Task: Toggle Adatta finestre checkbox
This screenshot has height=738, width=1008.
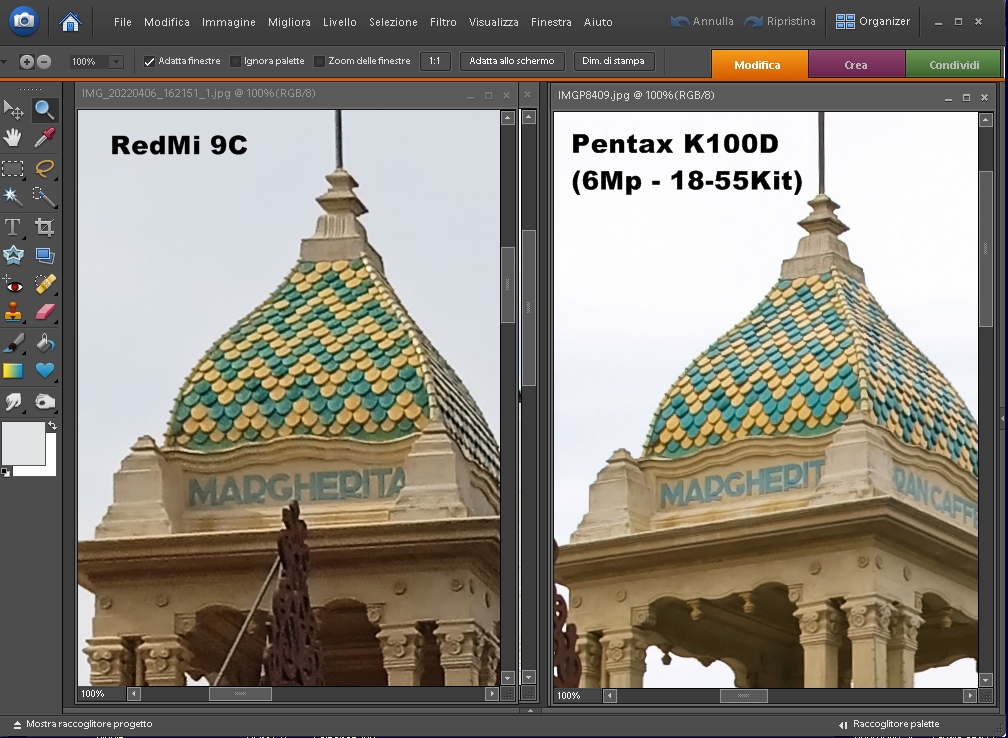Action: pyautogui.click(x=149, y=62)
